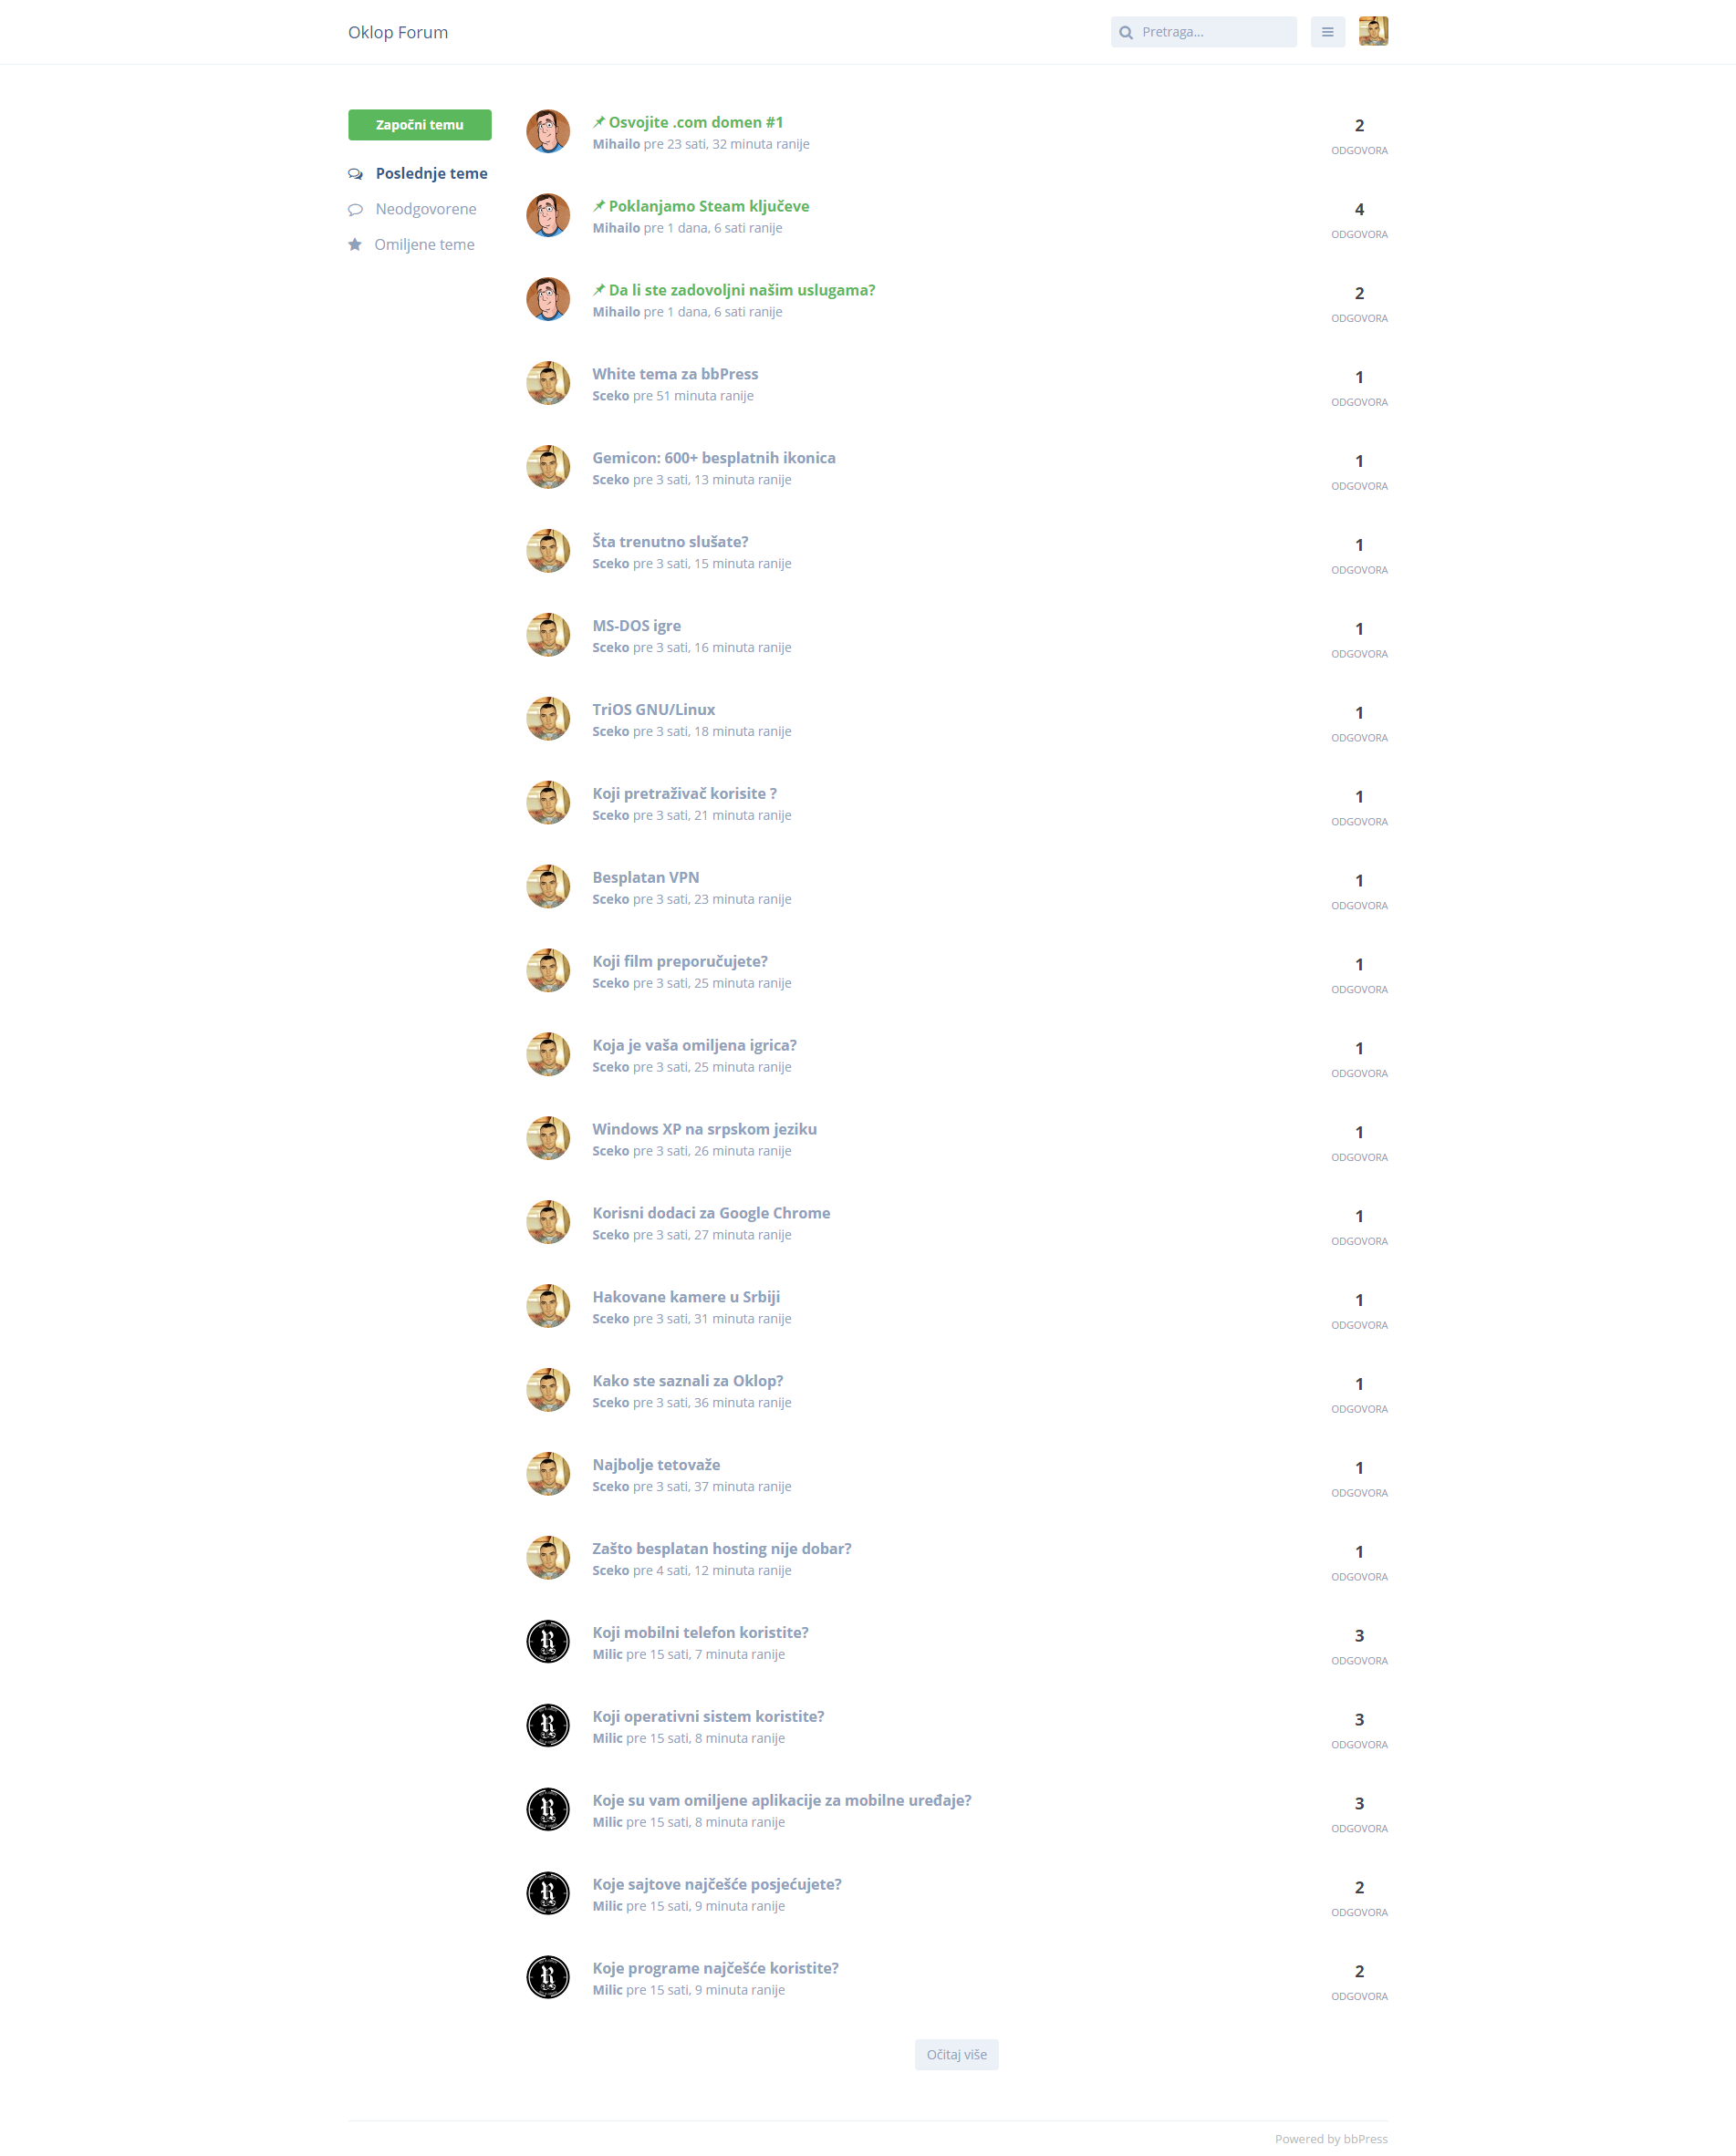Viewport: 1736px width, 2156px height.
Task: Select the Neodgovorene sidebar filter
Action: click(x=426, y=209)
